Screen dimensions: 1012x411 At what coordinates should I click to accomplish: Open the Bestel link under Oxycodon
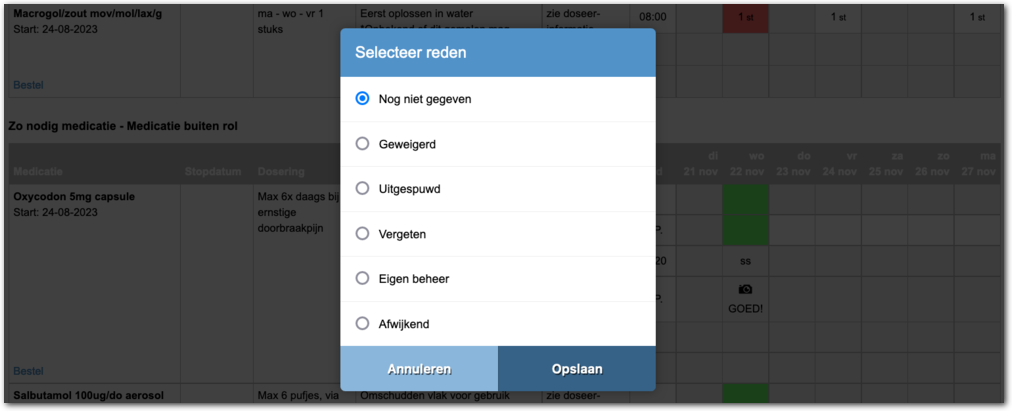click(28, 370)
